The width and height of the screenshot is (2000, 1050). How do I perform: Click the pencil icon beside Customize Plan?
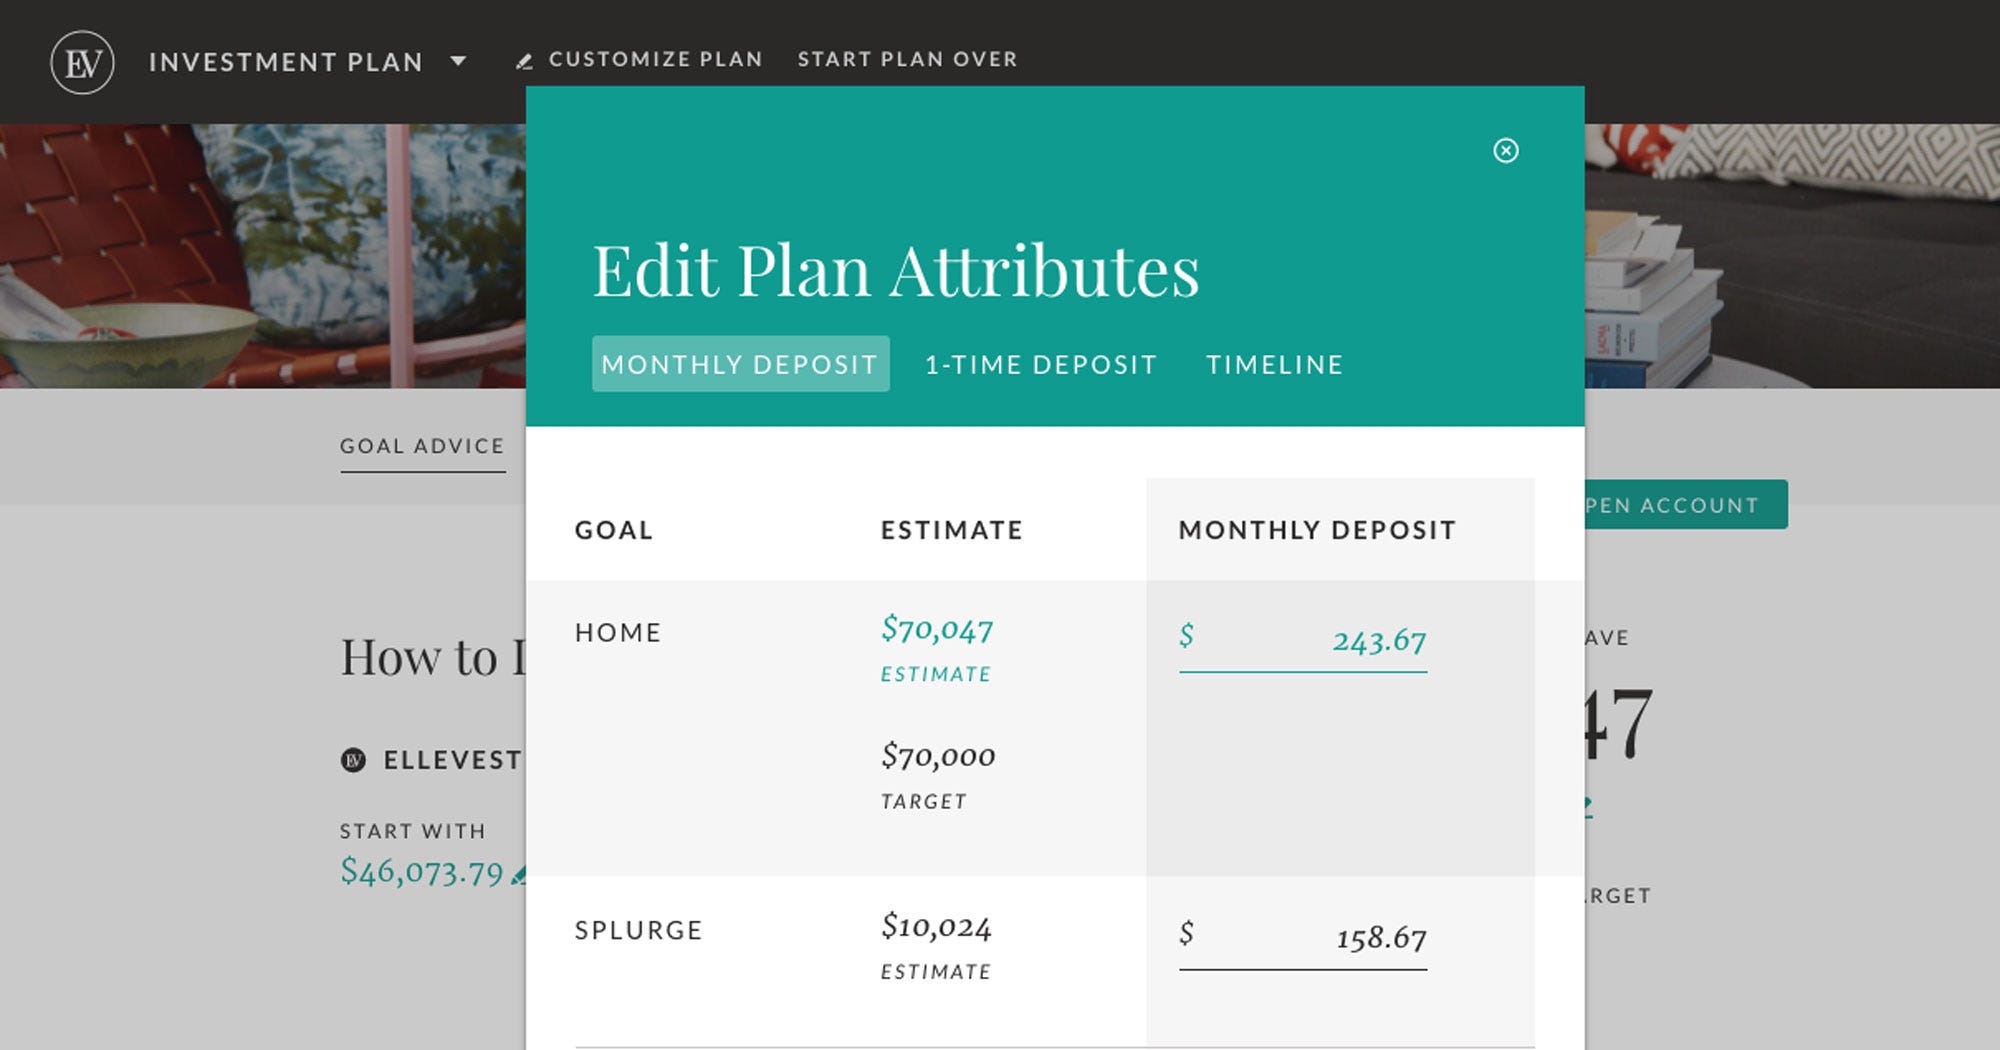click(x=523, y=61)
